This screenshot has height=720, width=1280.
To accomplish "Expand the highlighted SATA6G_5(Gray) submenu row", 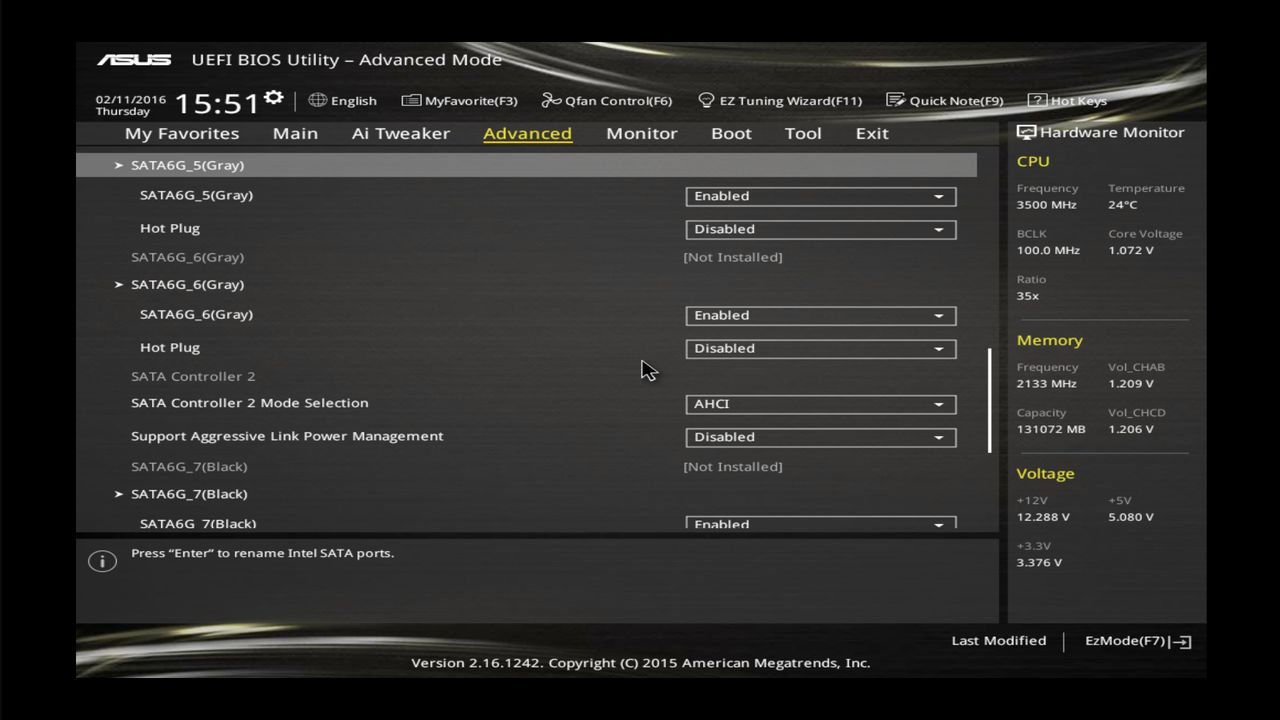I will 527,165.
